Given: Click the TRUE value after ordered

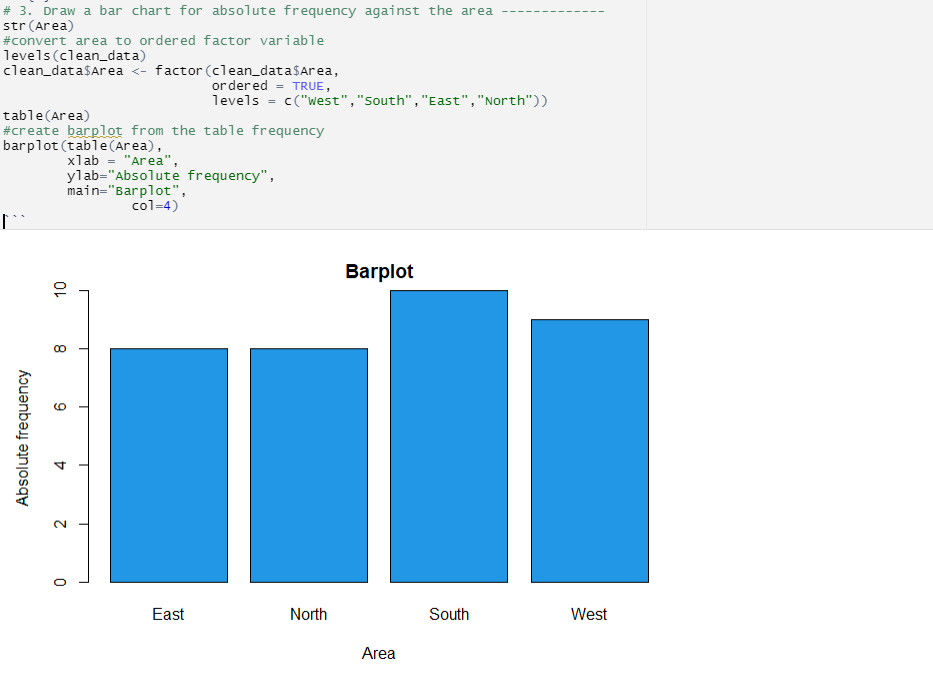Looking at the screenshot, I should point(308,86).
